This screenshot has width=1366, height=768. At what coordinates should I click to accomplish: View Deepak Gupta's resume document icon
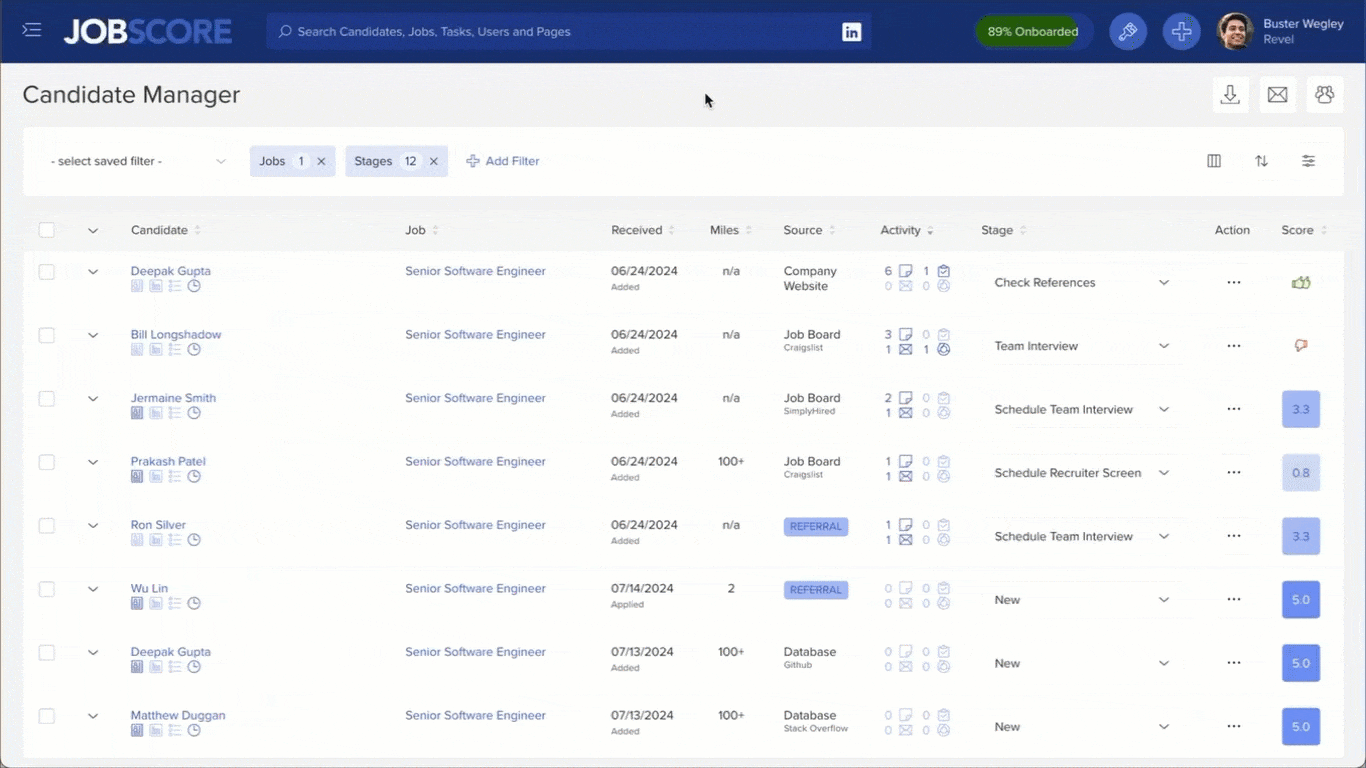point(136,286)
